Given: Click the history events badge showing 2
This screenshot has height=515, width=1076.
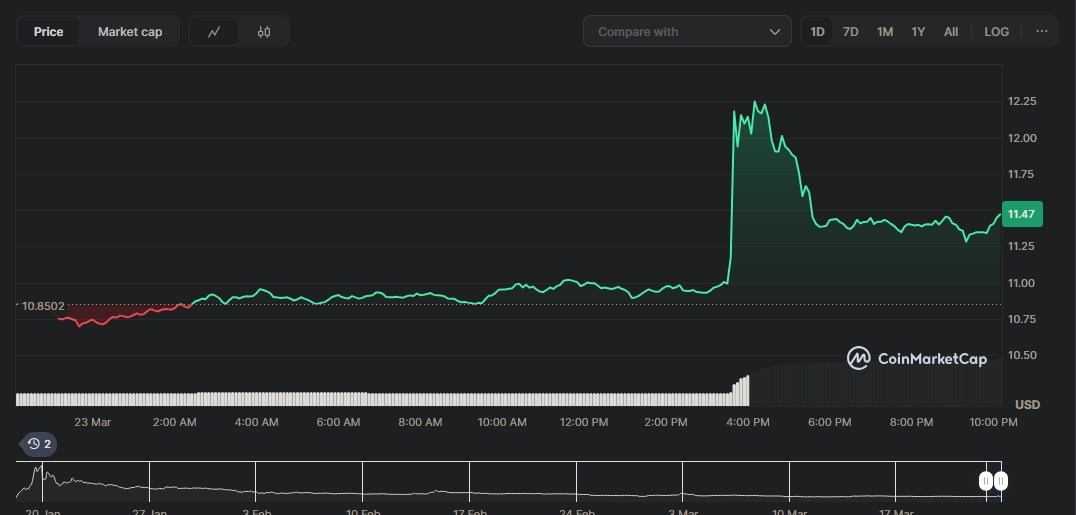Looking at the screenshot, I should click(x=39, y=444).
